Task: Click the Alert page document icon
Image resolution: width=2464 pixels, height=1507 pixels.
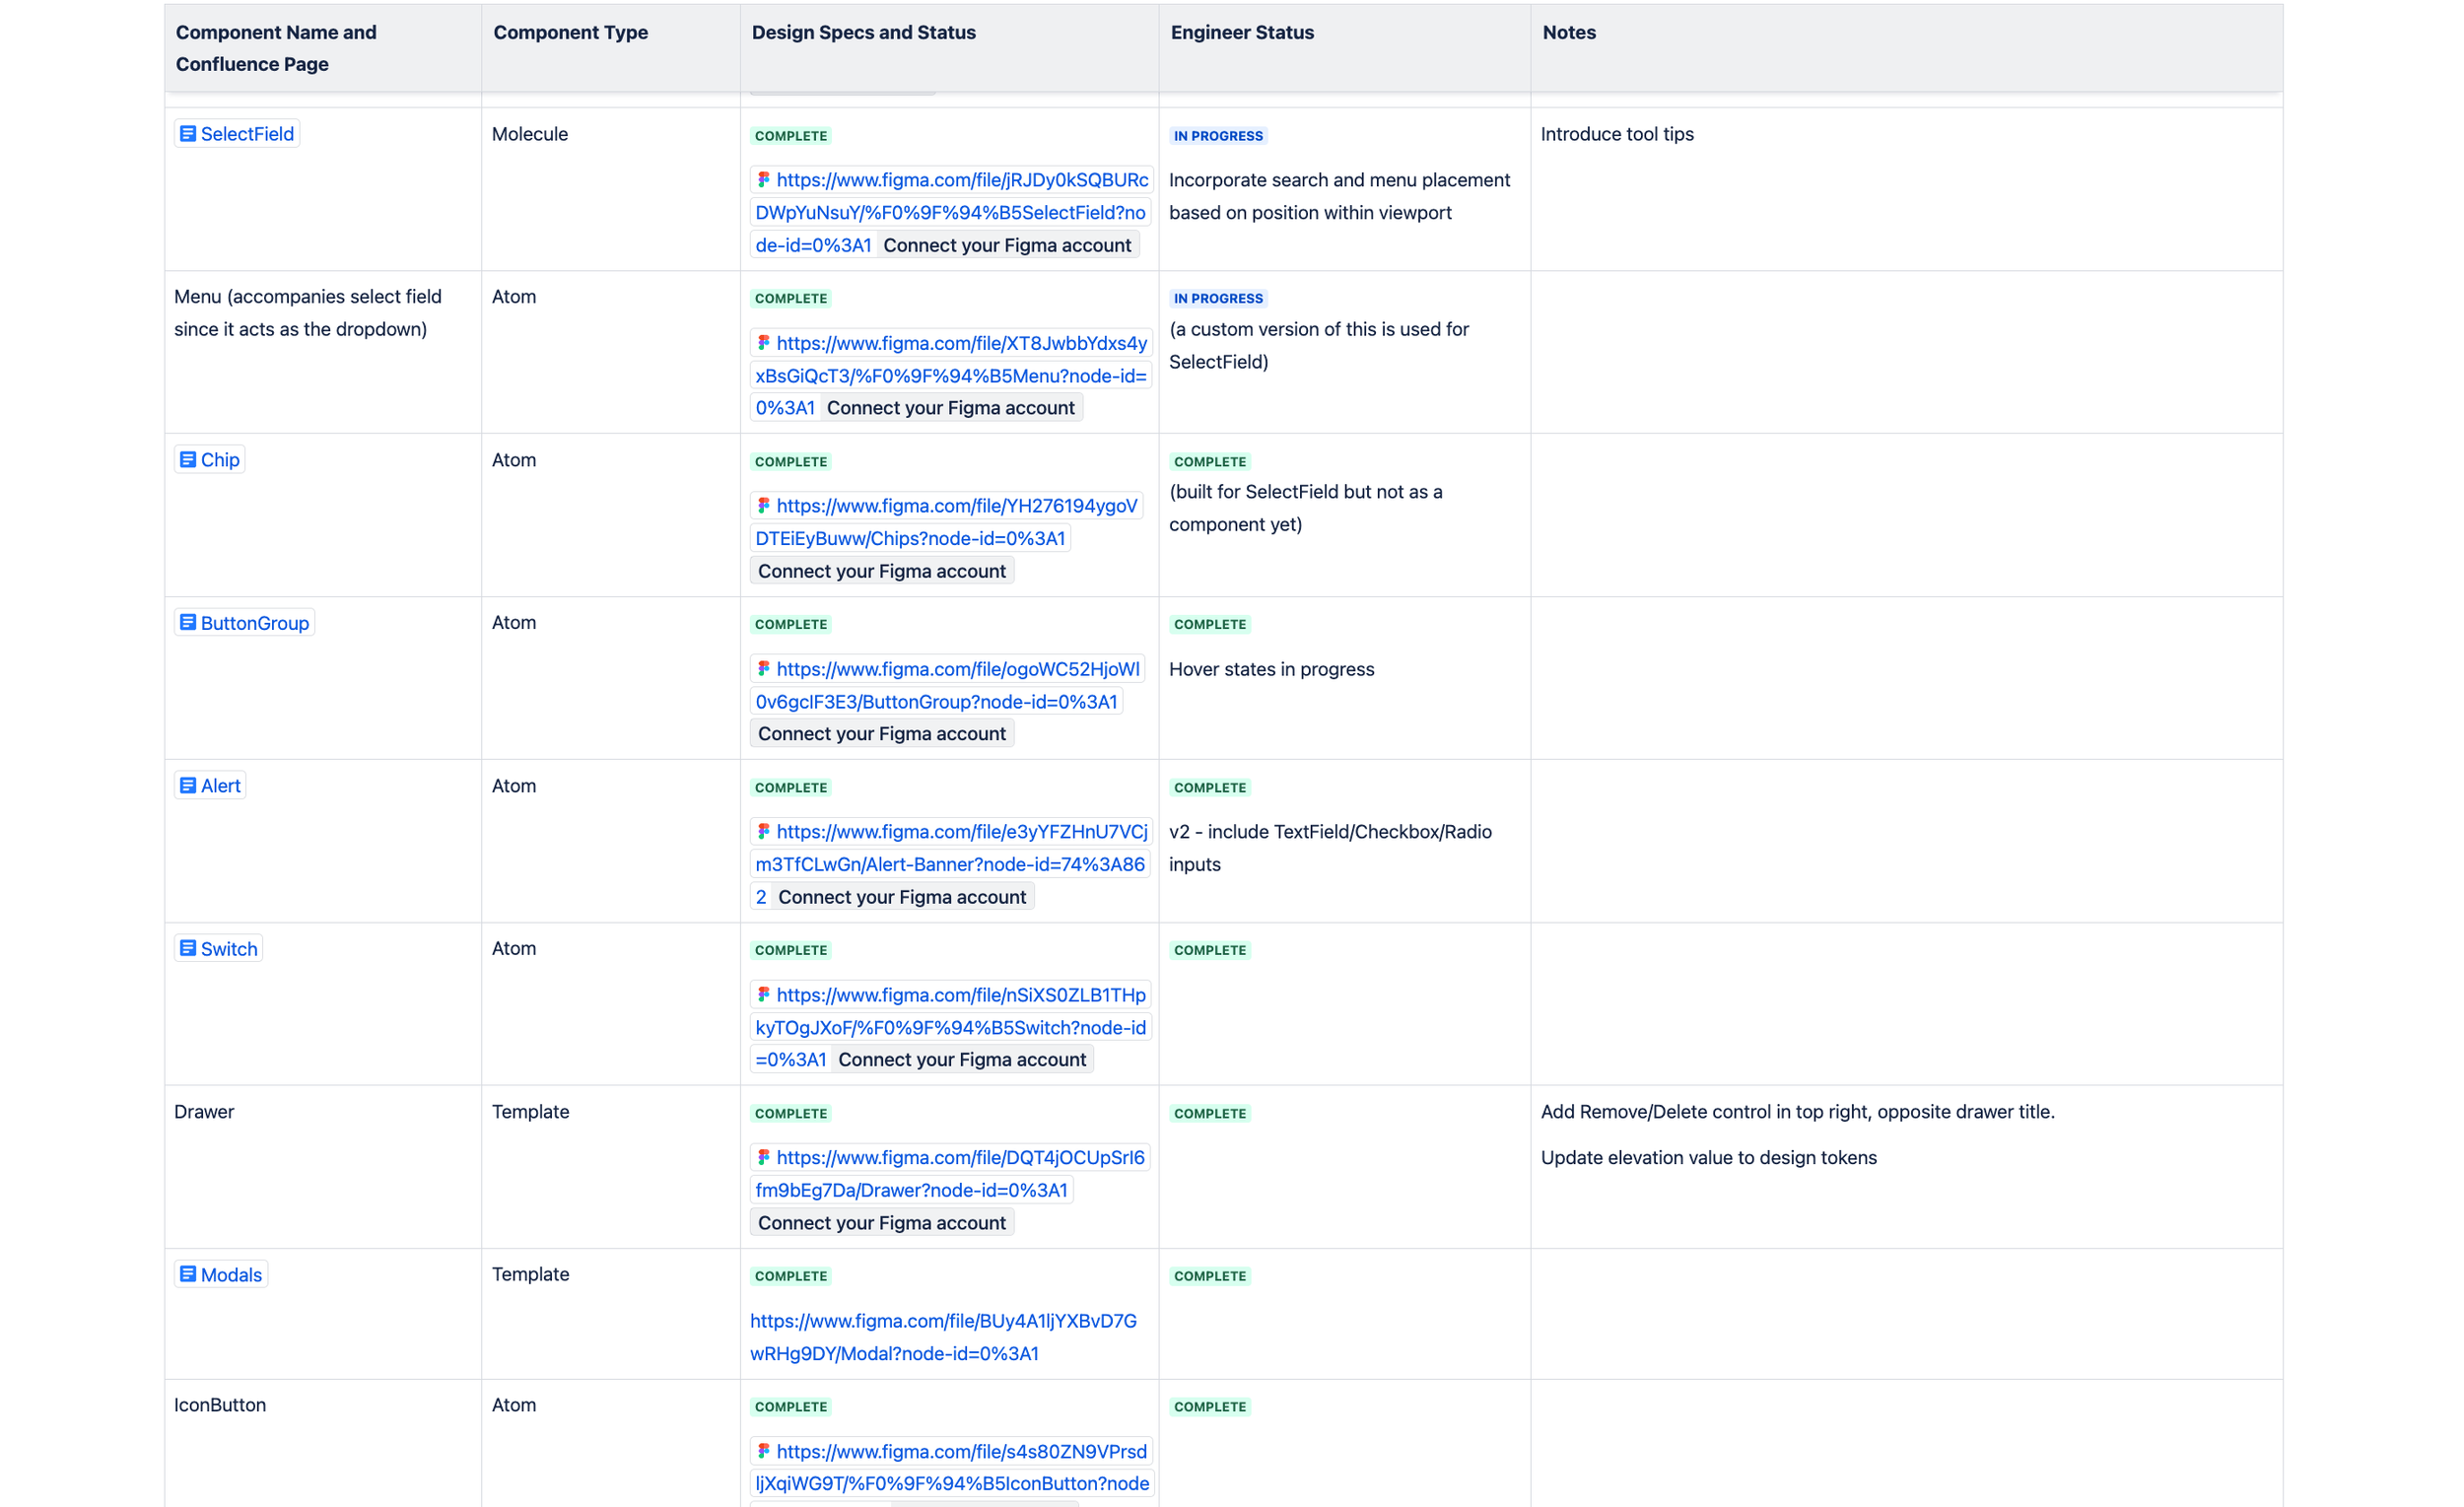Action: [187, 786]
